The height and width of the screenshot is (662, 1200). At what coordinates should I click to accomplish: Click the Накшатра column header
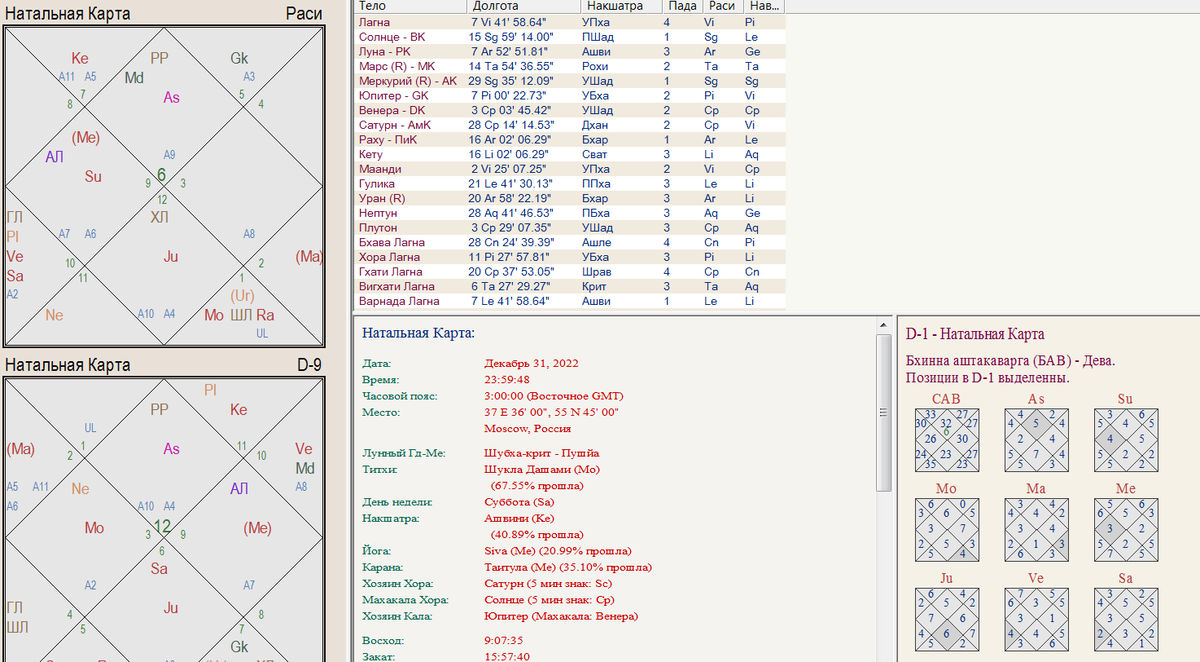620,6
